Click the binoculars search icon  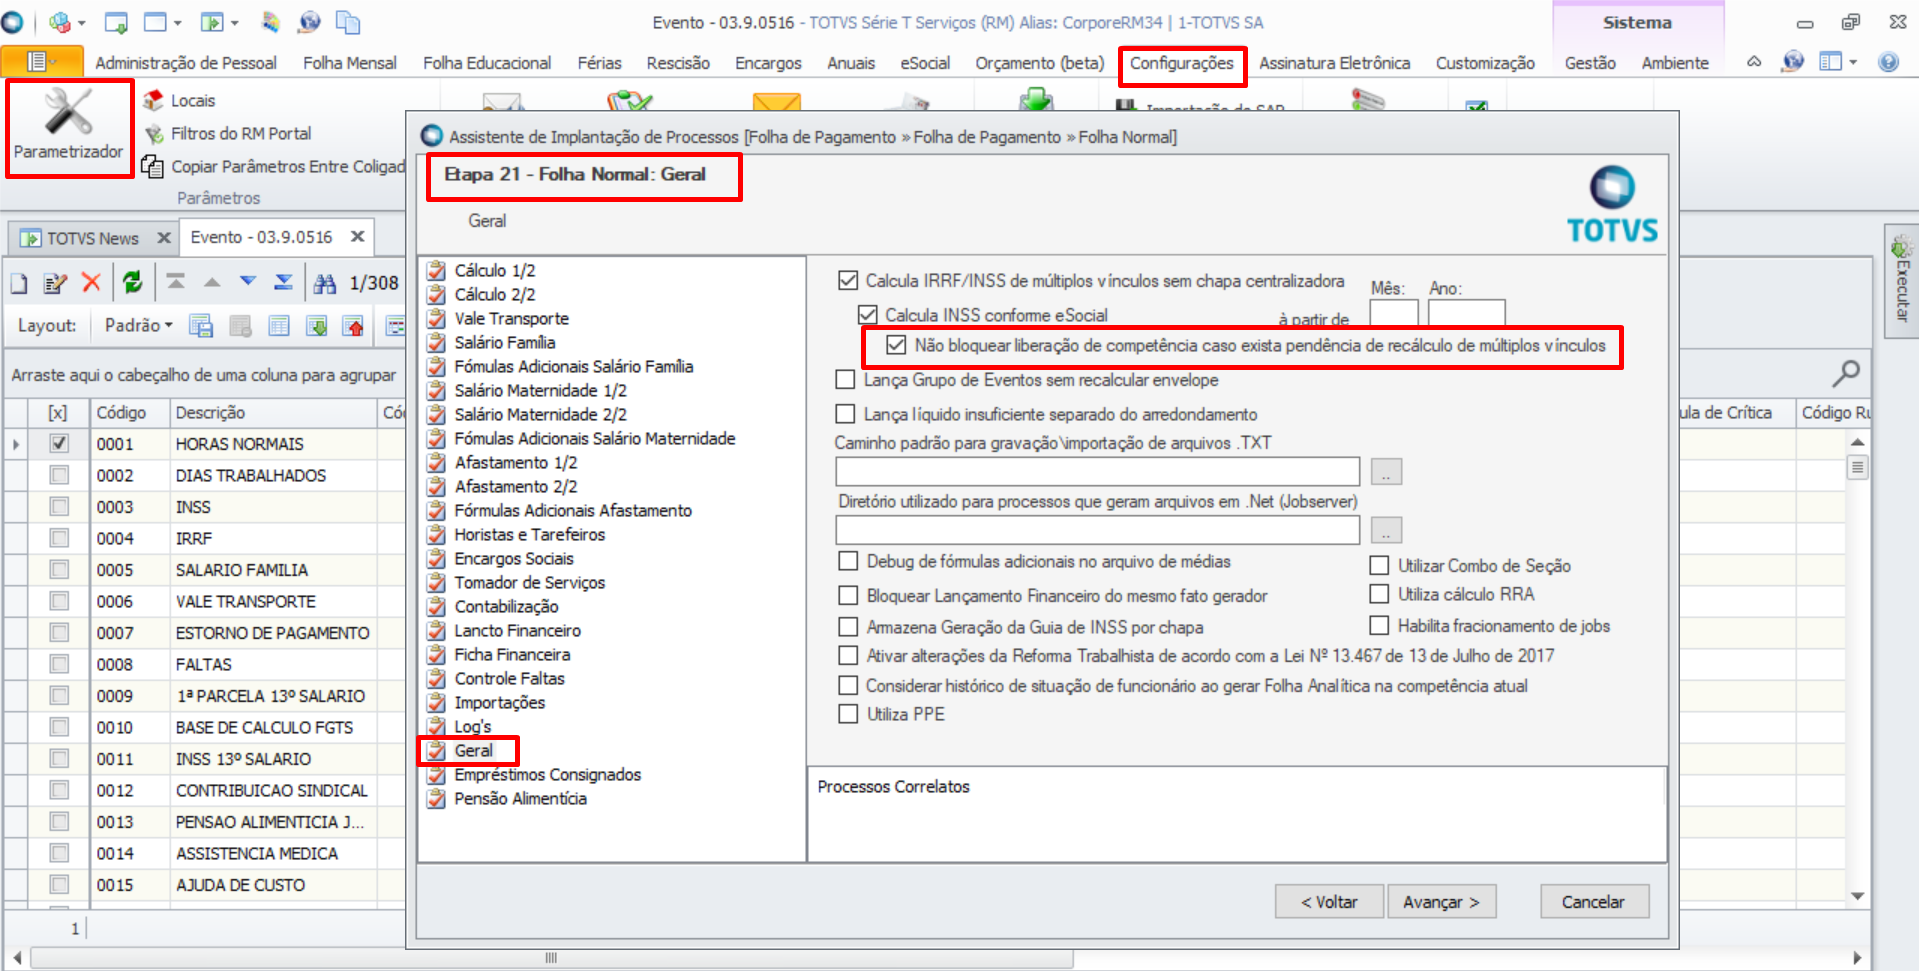(325, 284)
